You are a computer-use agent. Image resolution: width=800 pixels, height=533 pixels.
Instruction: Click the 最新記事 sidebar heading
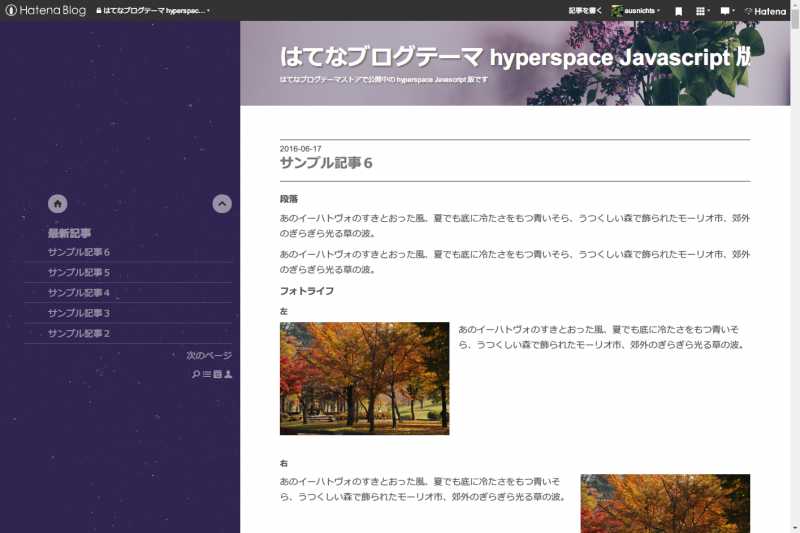(x=69, y=234)
